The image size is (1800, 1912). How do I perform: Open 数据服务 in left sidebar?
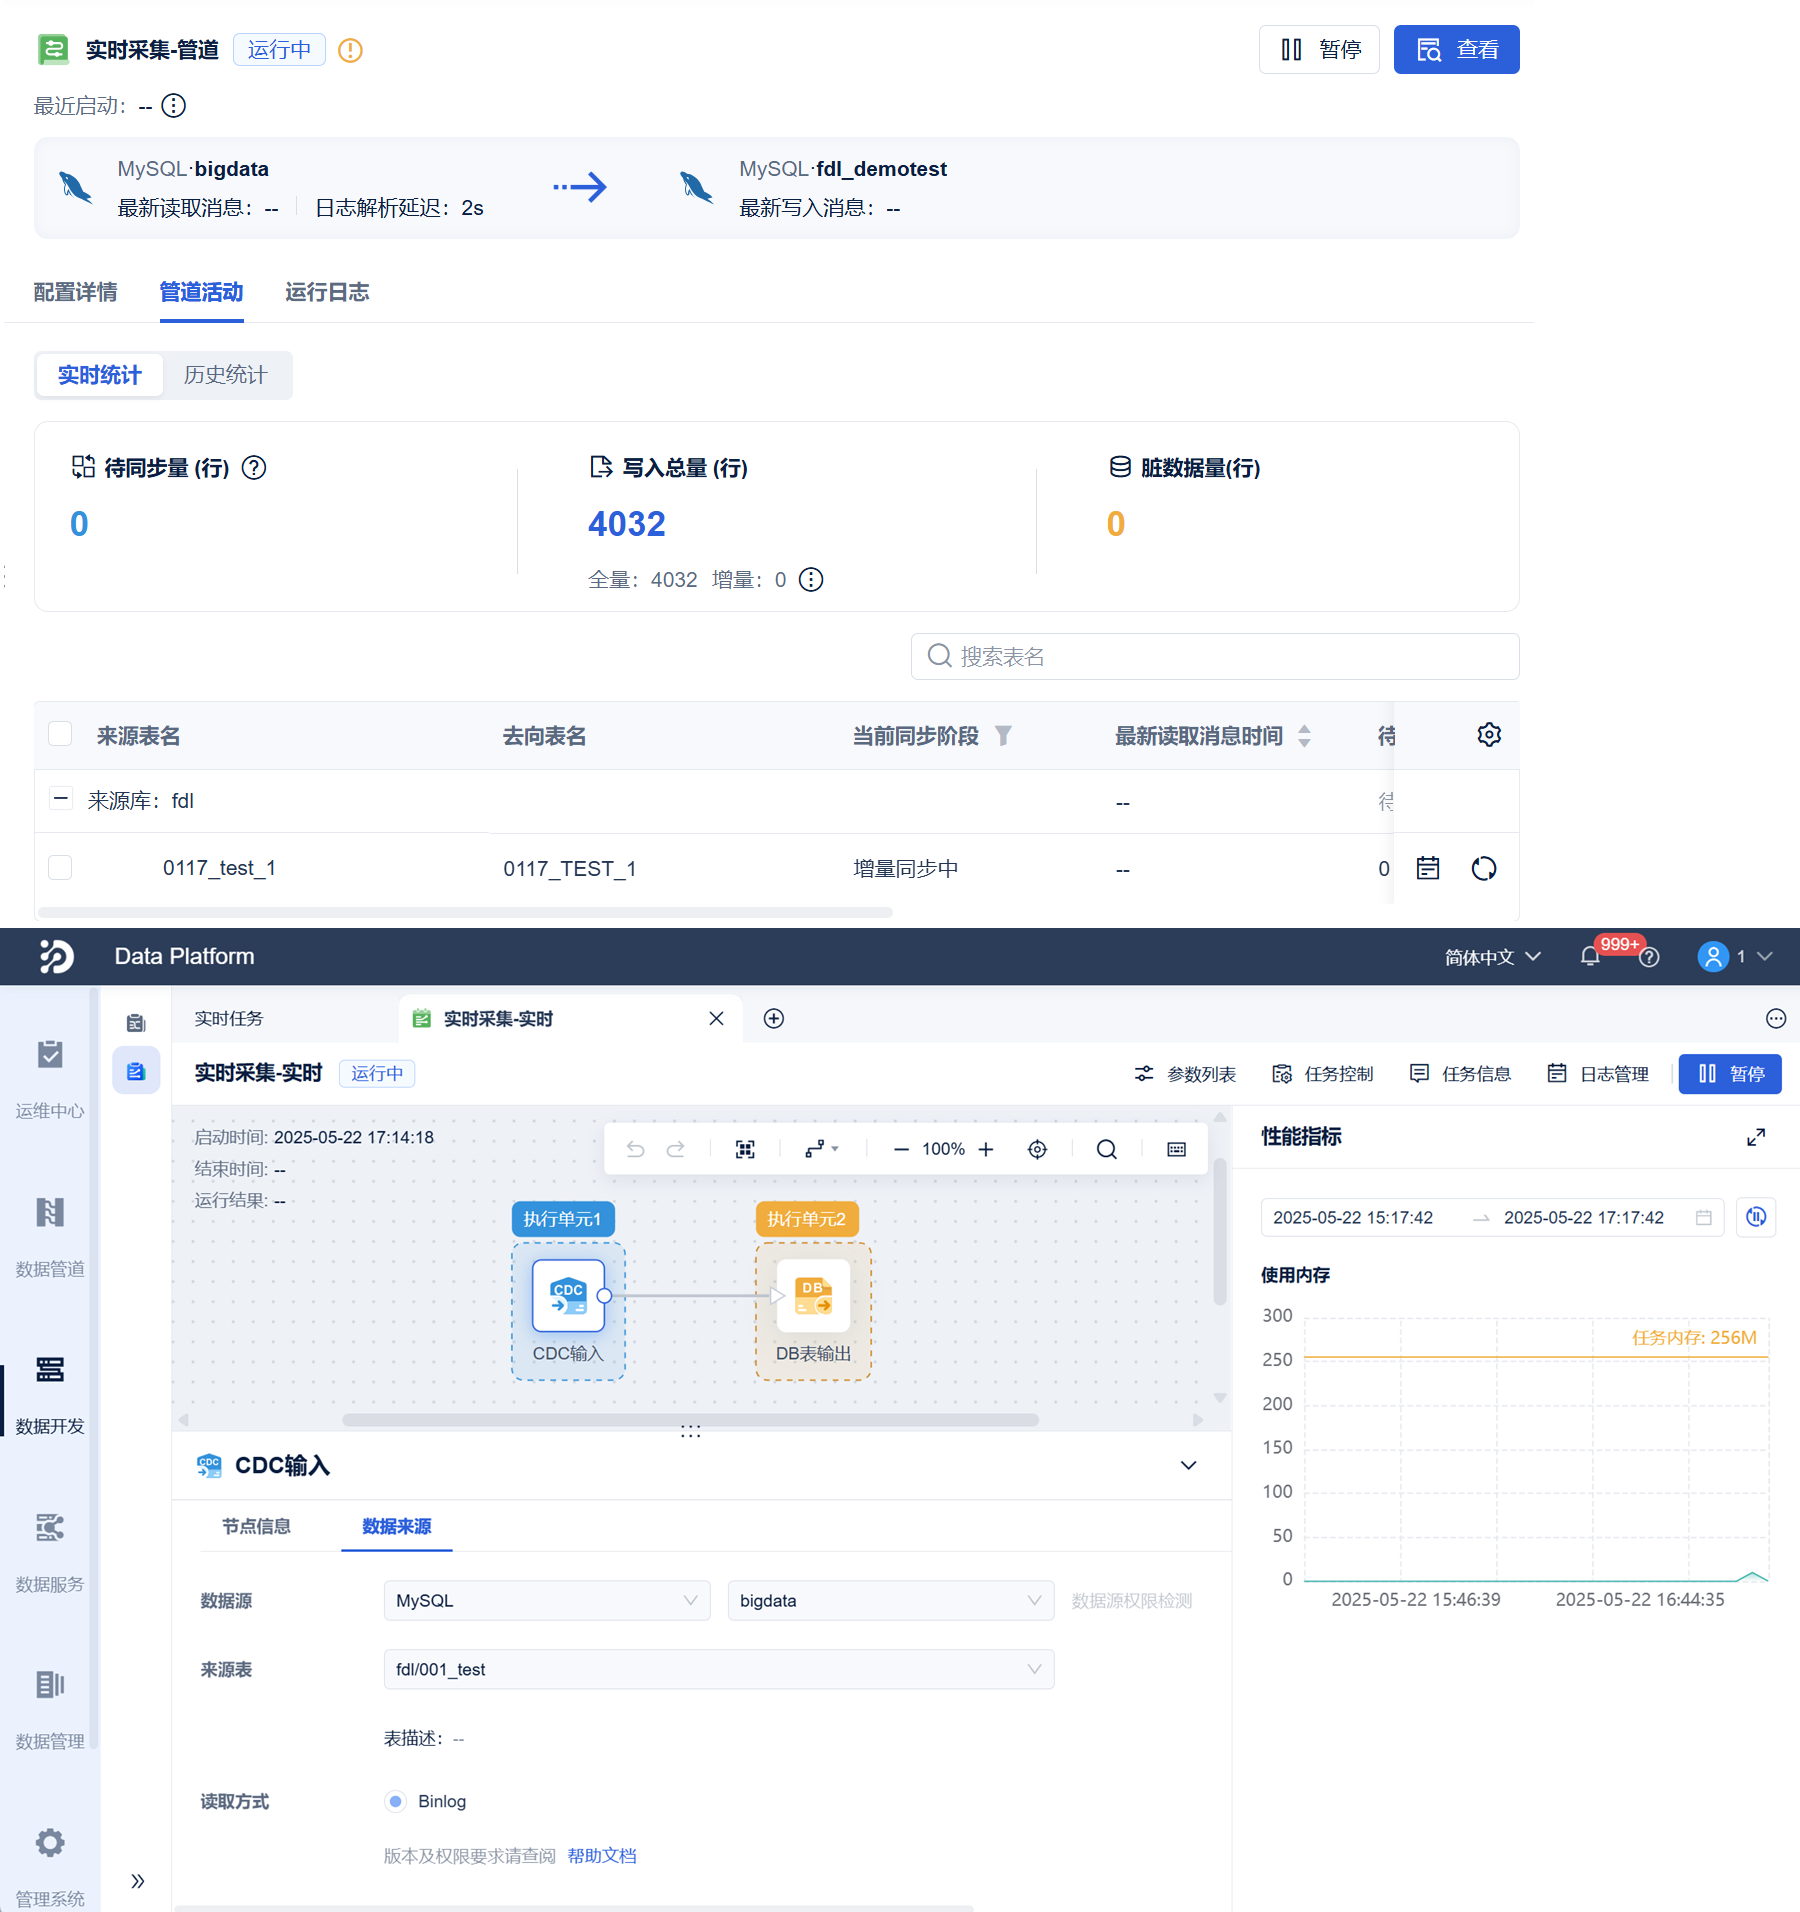[50, 1552]
